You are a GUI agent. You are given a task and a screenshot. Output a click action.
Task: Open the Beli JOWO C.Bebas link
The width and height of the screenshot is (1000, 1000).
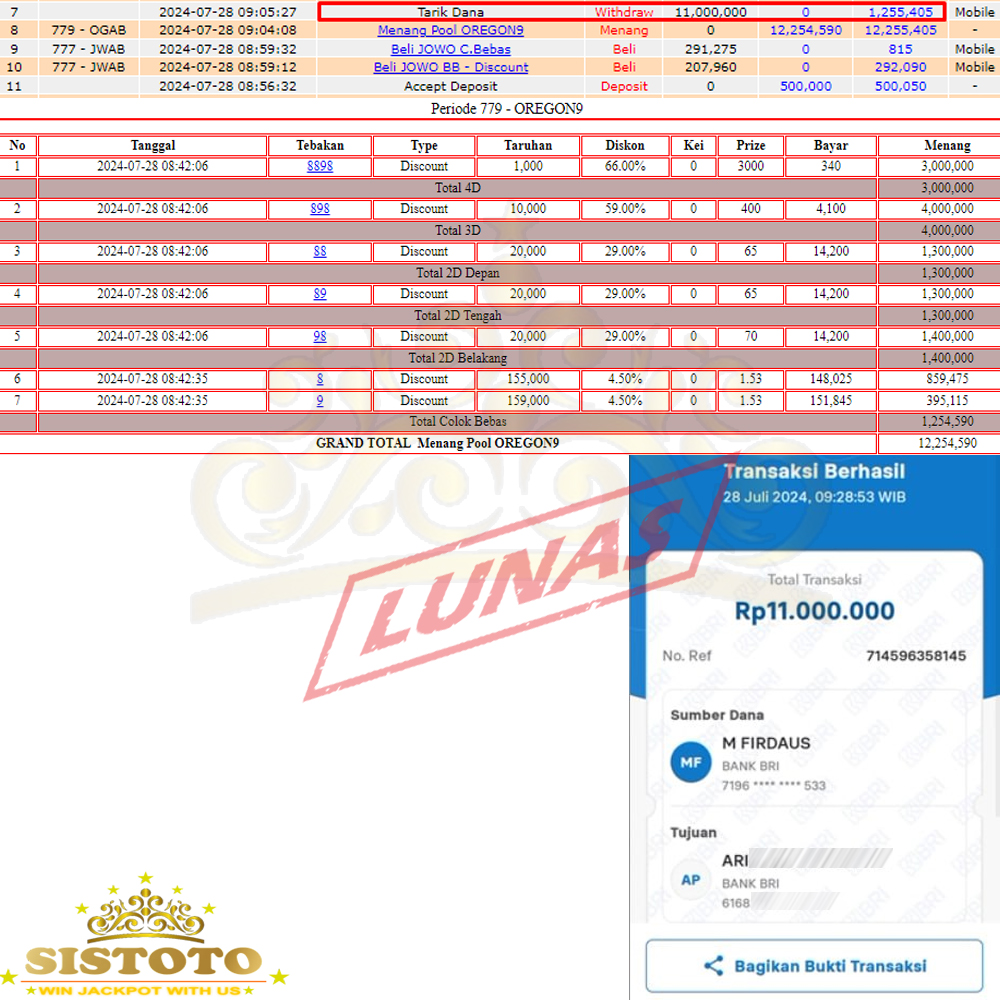point(450,49)
